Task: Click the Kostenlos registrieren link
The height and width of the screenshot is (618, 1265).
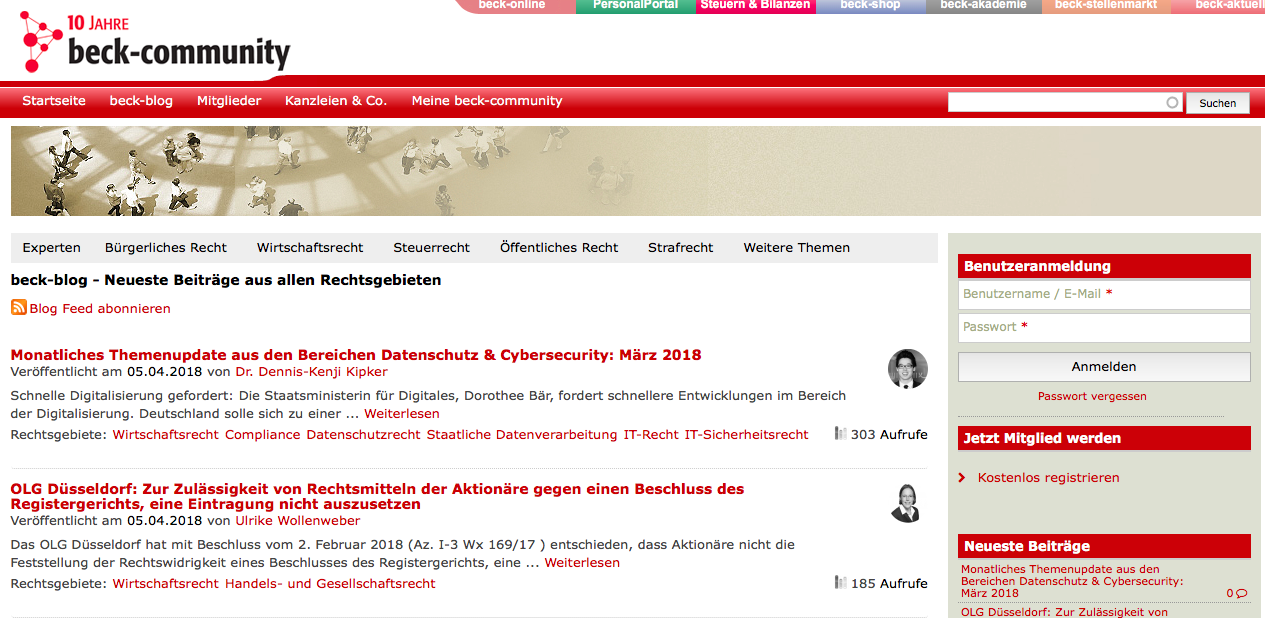Action: [x=1048, y=478]
